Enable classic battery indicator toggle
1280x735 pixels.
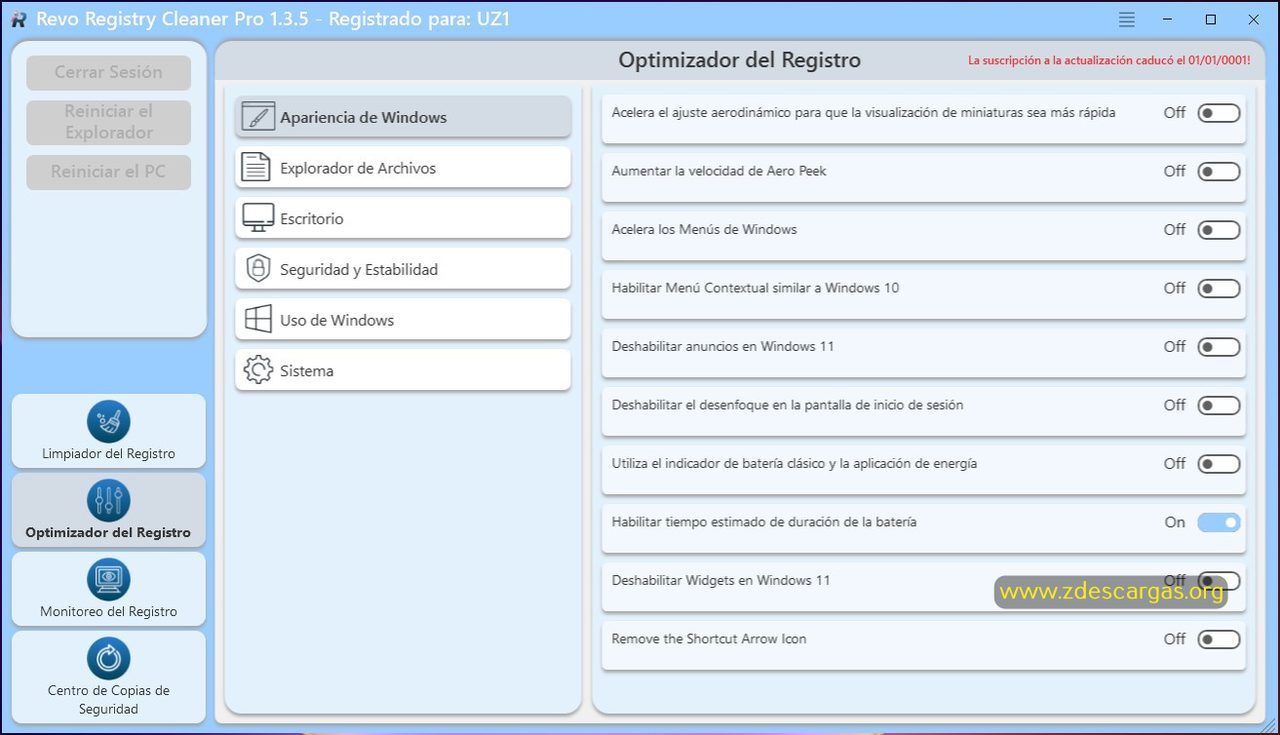pos(1219,464)
